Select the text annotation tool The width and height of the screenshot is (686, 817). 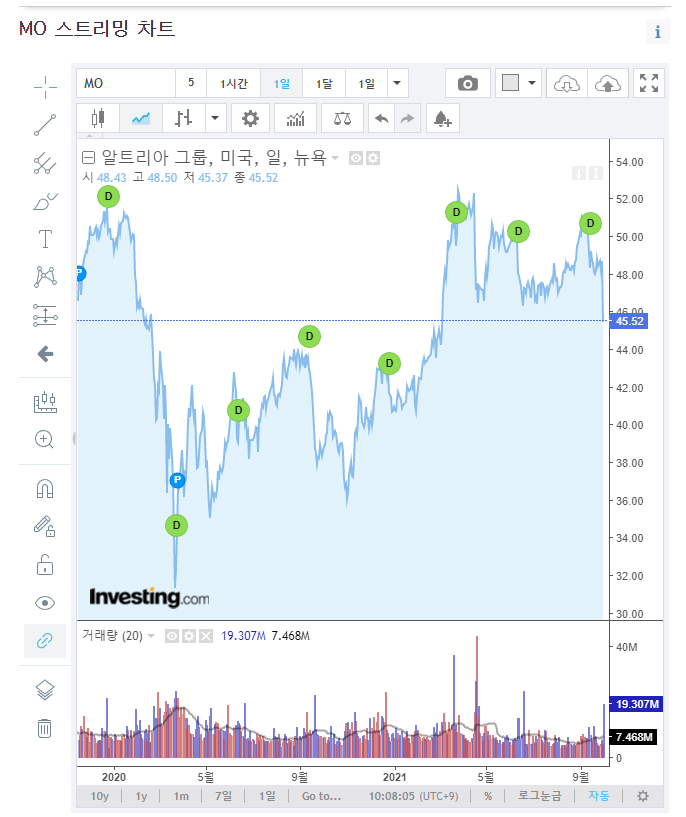click(x=45, y=239)
